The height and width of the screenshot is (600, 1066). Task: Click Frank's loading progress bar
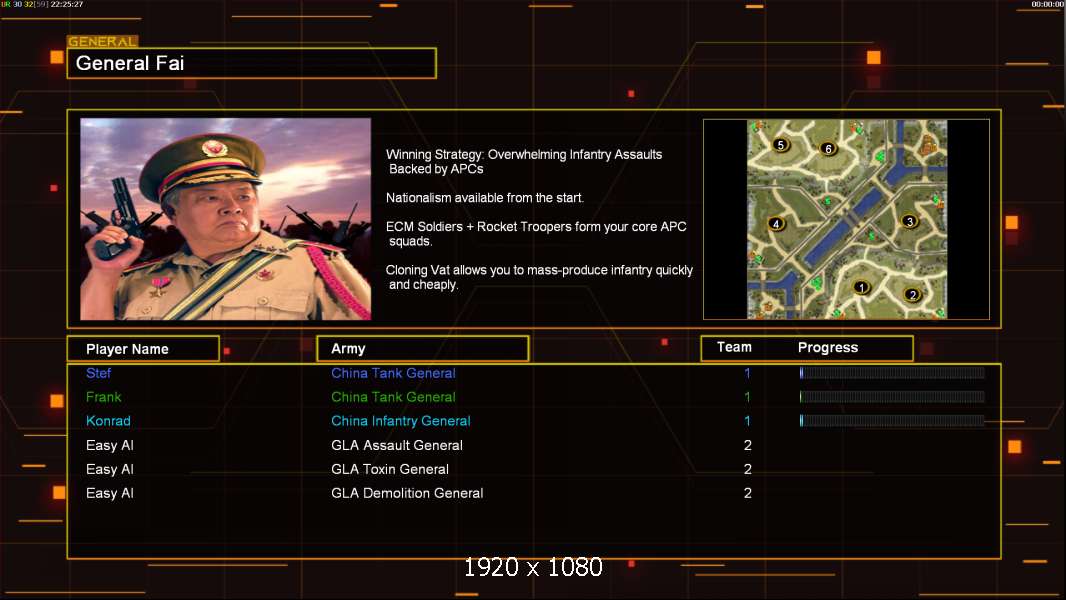click(892, 397)
